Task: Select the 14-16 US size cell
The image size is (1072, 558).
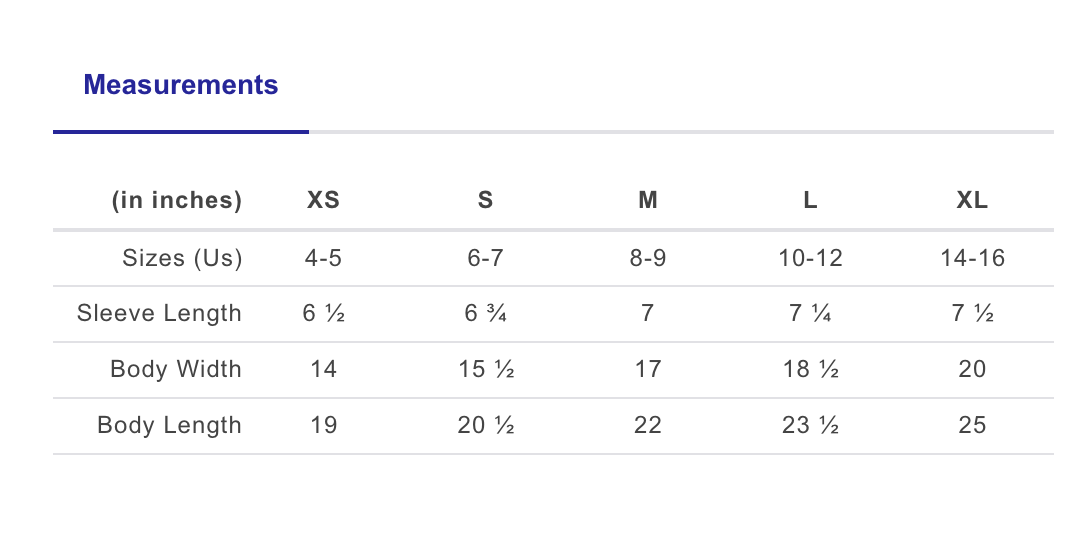Action: [972, 258]
